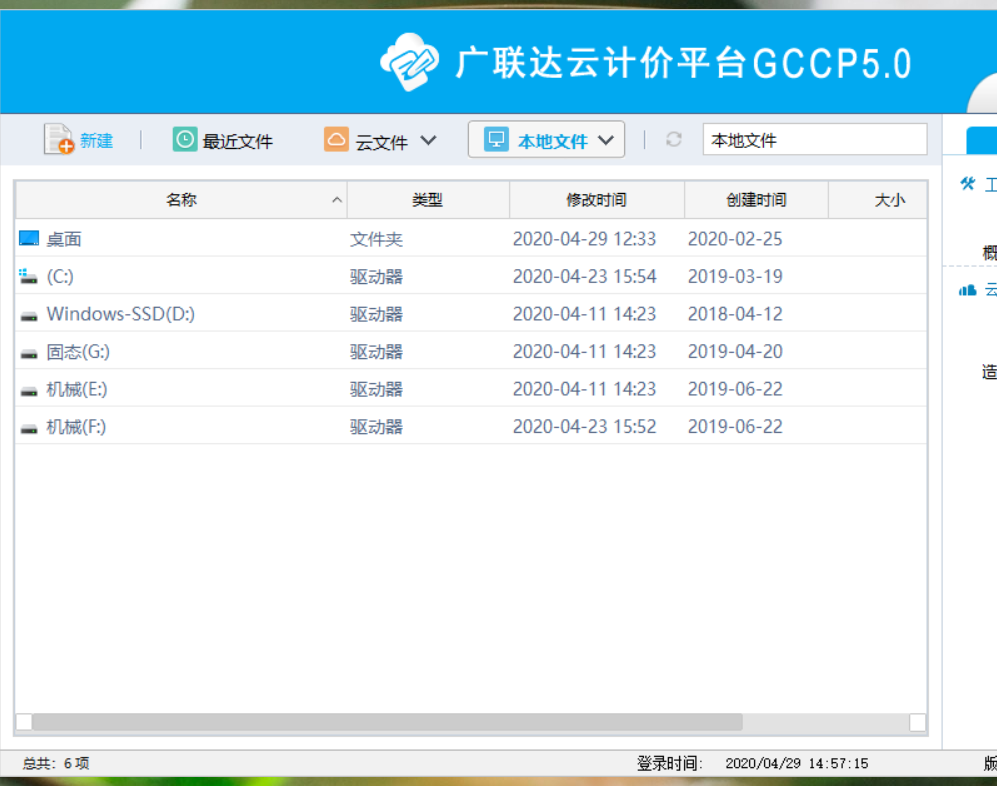This screenshot has width=997, height=786.
Task: Click the 桌面 desktop icon
Action: coord(29,238)
